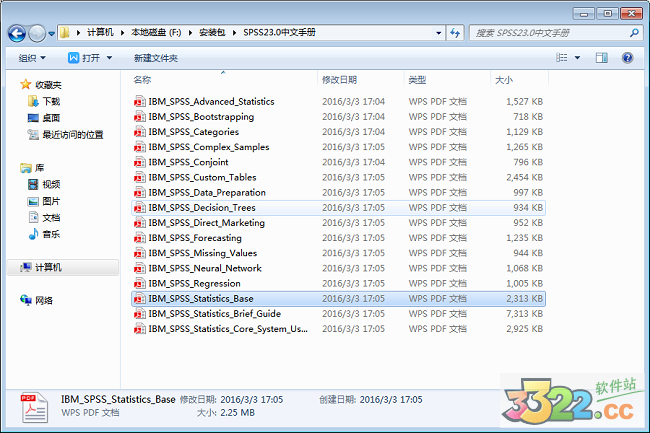Toggle the preview pane
Screen dimensions: 650x433
(x=601, y=58)
